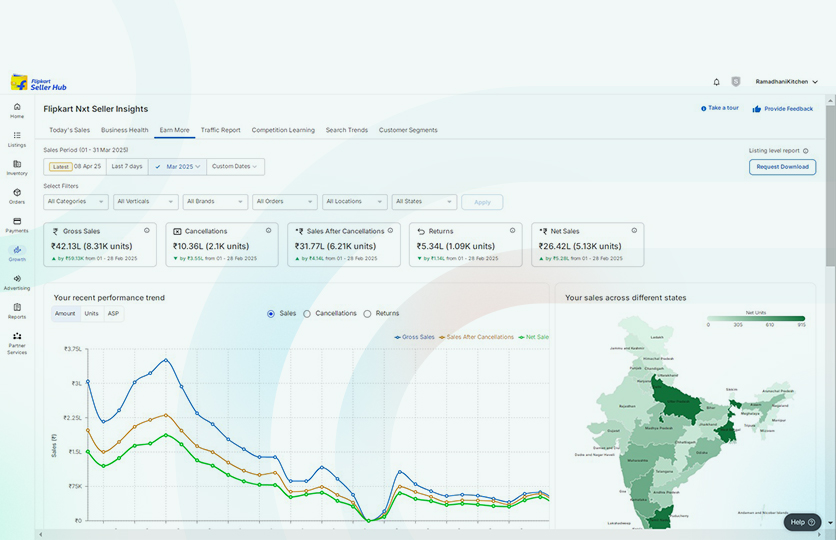Click the Request Download button
The width and height of the screenshot is (836, 540).
(x=782, y=167)
